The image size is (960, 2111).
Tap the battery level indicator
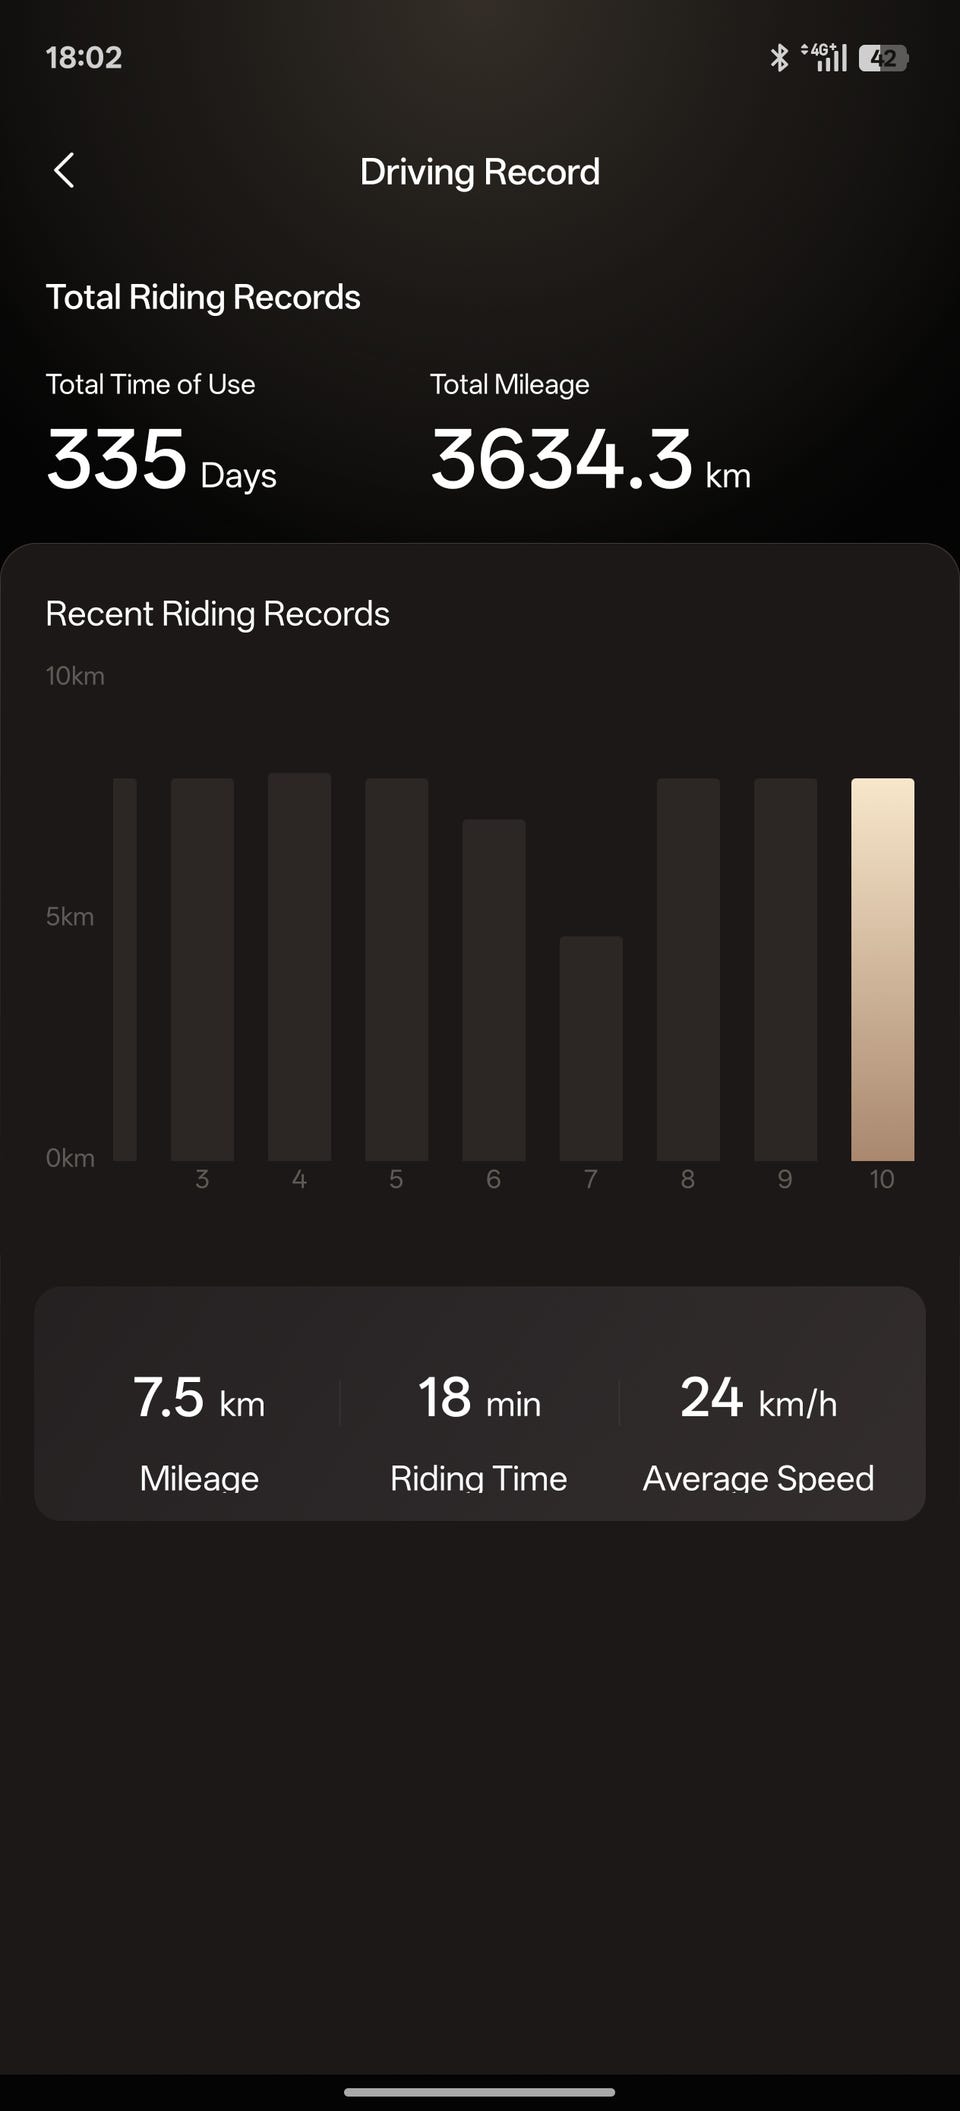coord(883,58)
